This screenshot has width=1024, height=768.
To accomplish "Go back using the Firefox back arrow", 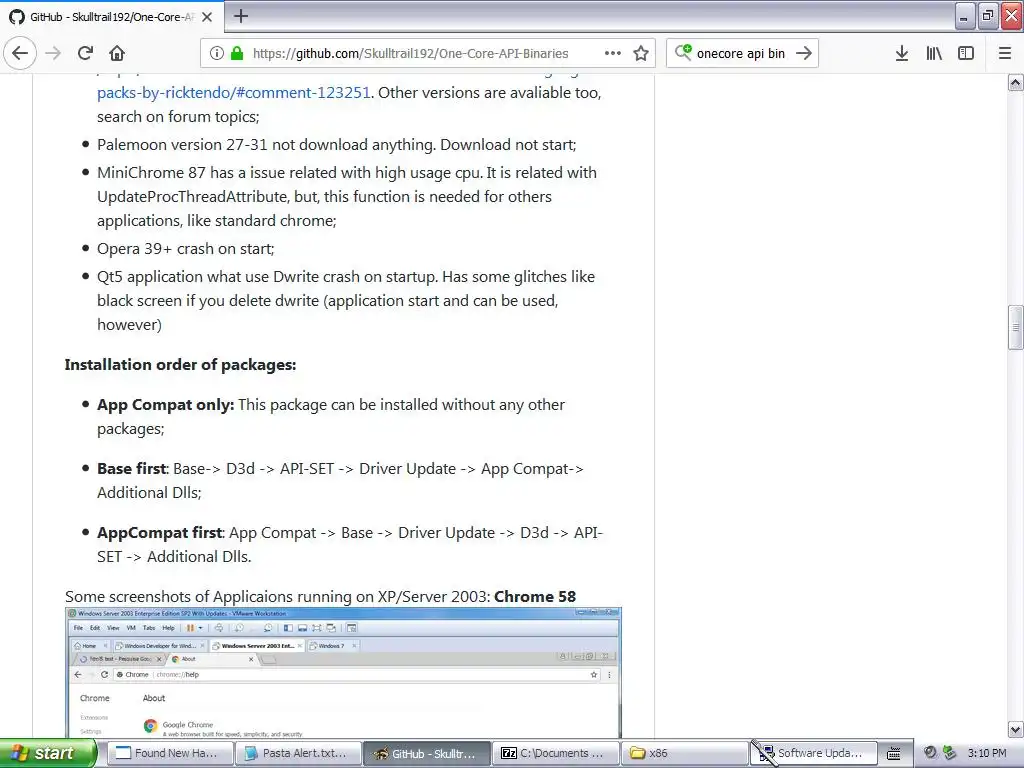I will pos(20,53).
